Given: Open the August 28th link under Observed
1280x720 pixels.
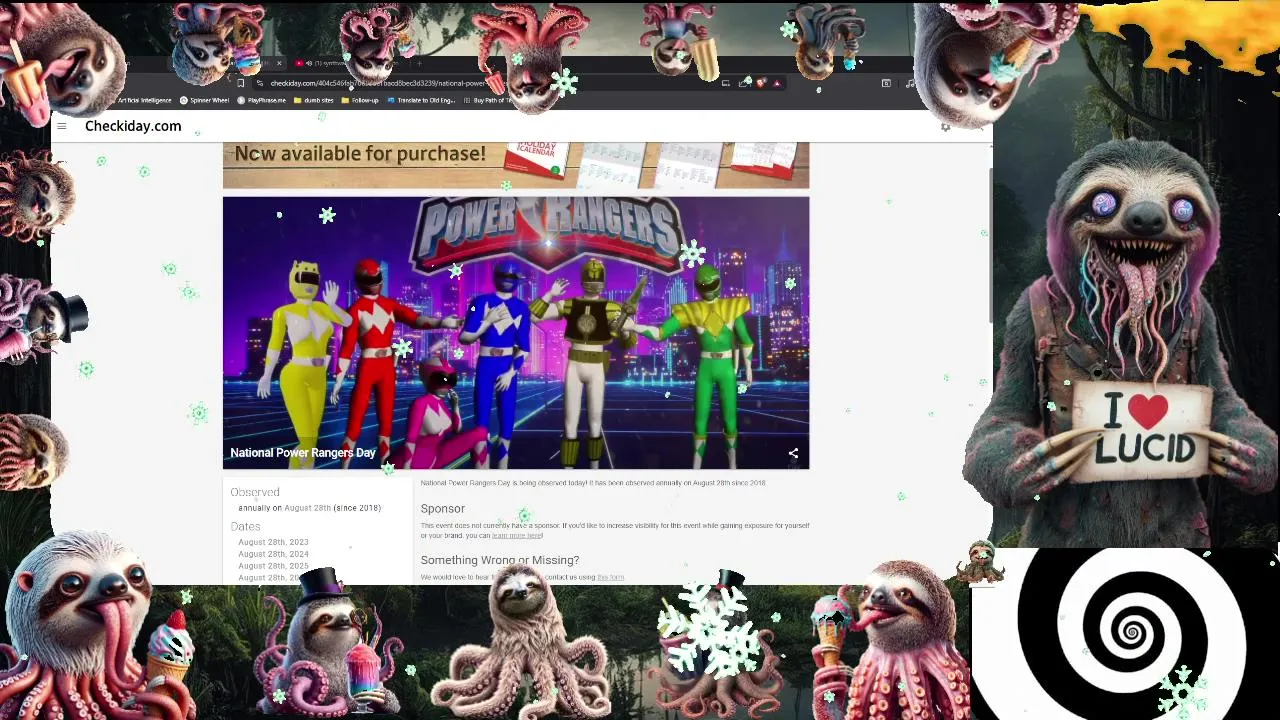Looking at the screenshot, I should click(307, 508).
